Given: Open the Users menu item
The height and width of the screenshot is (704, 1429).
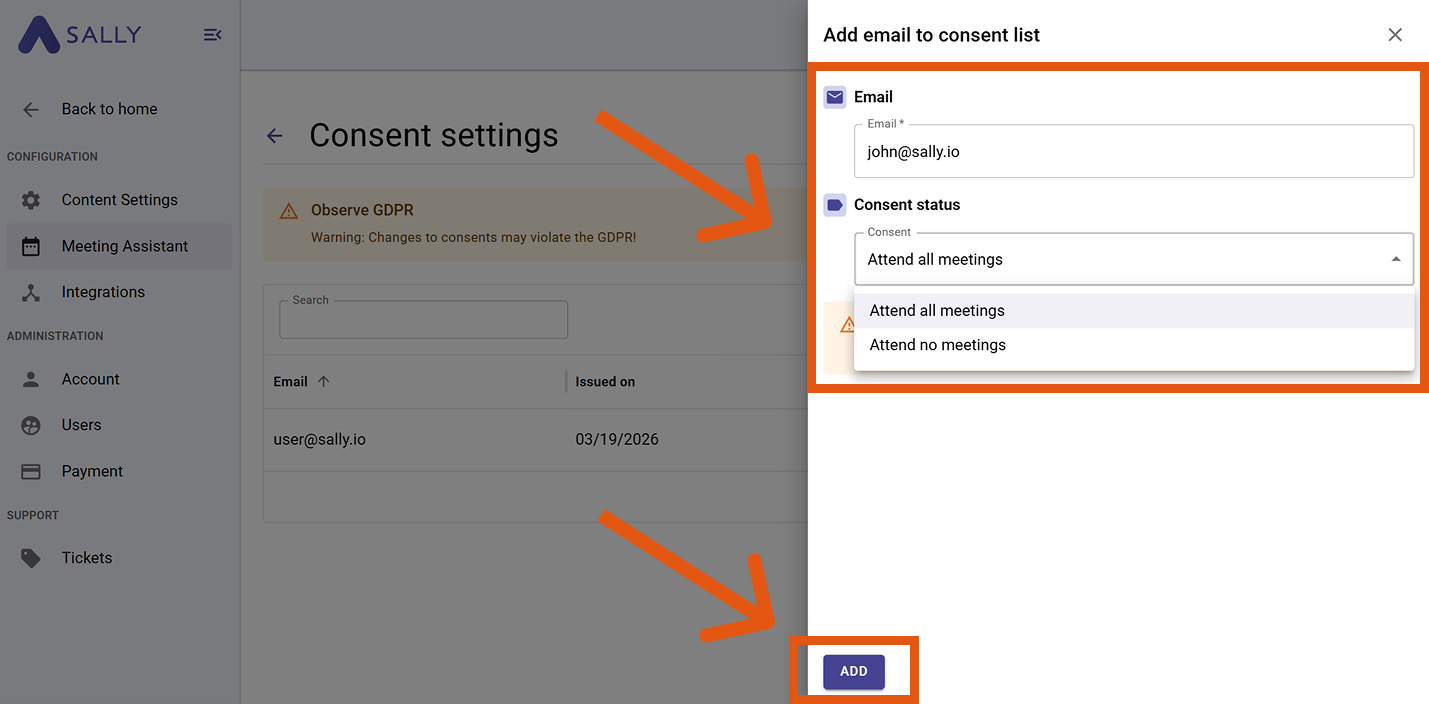Looking at the screenshot, I should (x=81, y=425).
